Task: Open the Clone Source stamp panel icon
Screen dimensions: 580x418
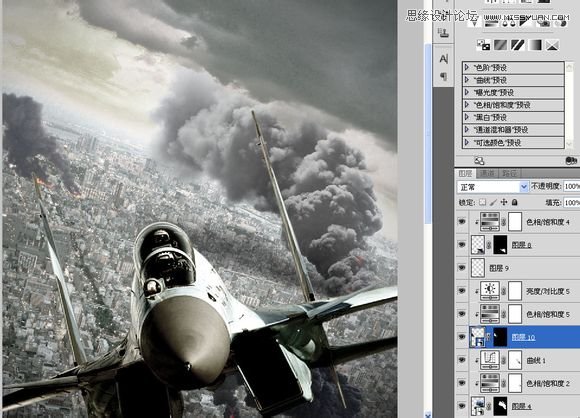Action: pos(444,33)
